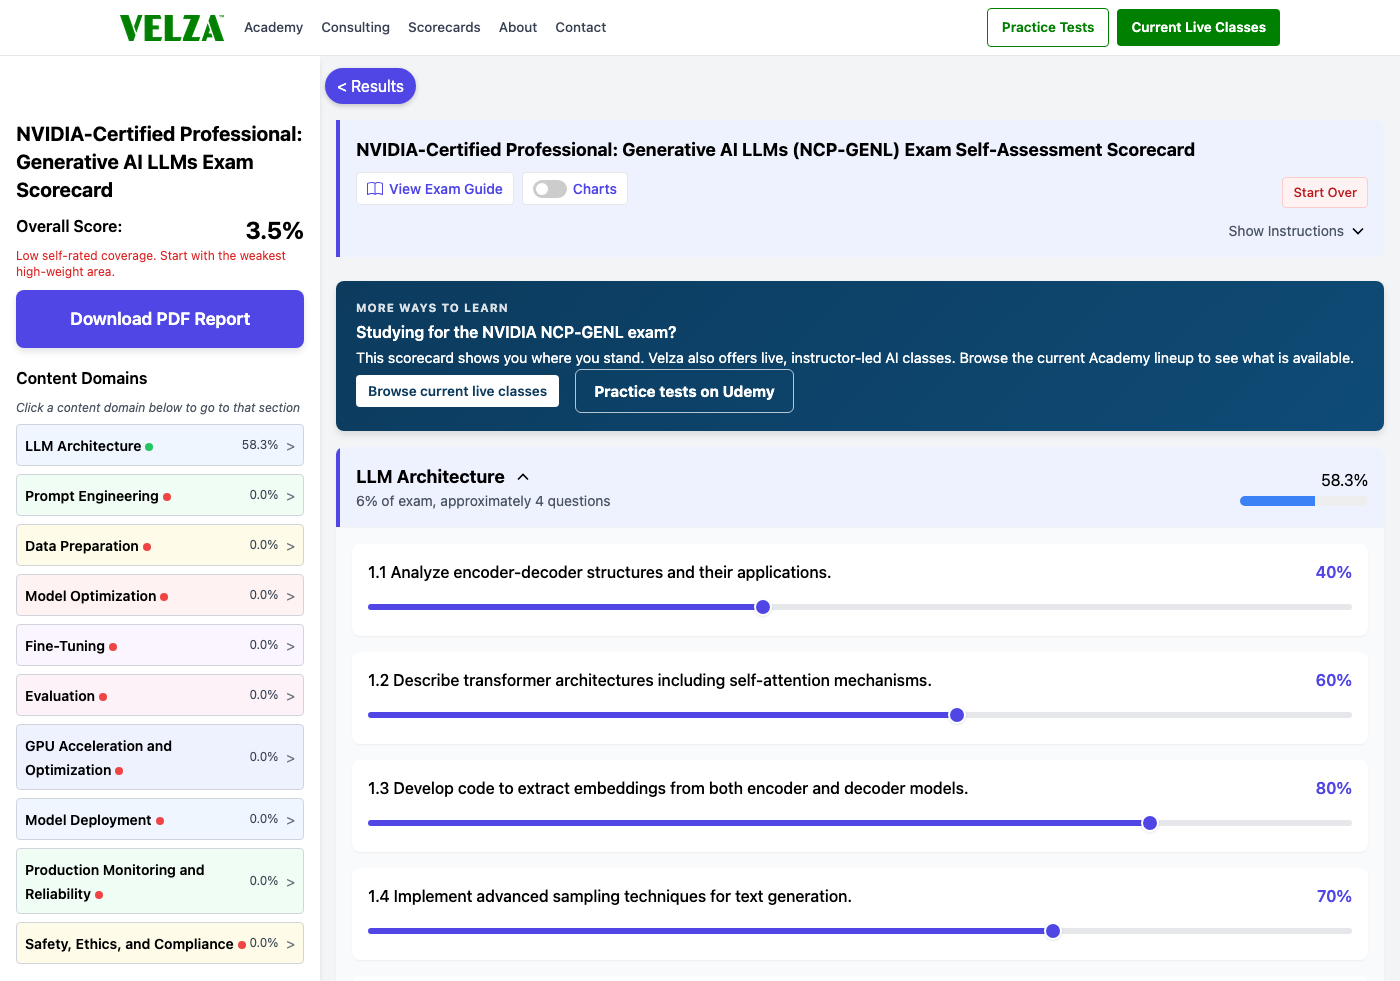
Task: Click the red status dot beside Evaluation
Action: pyautogui.click(x=103, y=697)
